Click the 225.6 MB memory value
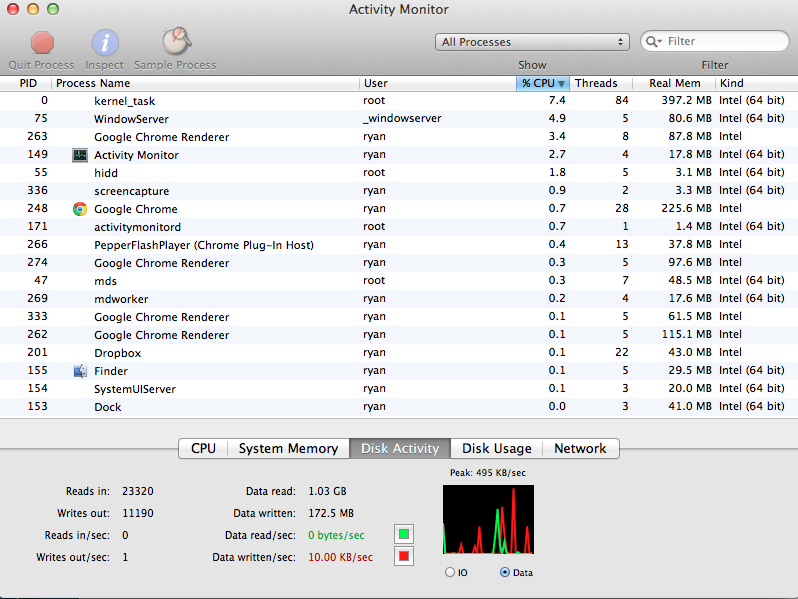798x599 pixels. point(686,208)
